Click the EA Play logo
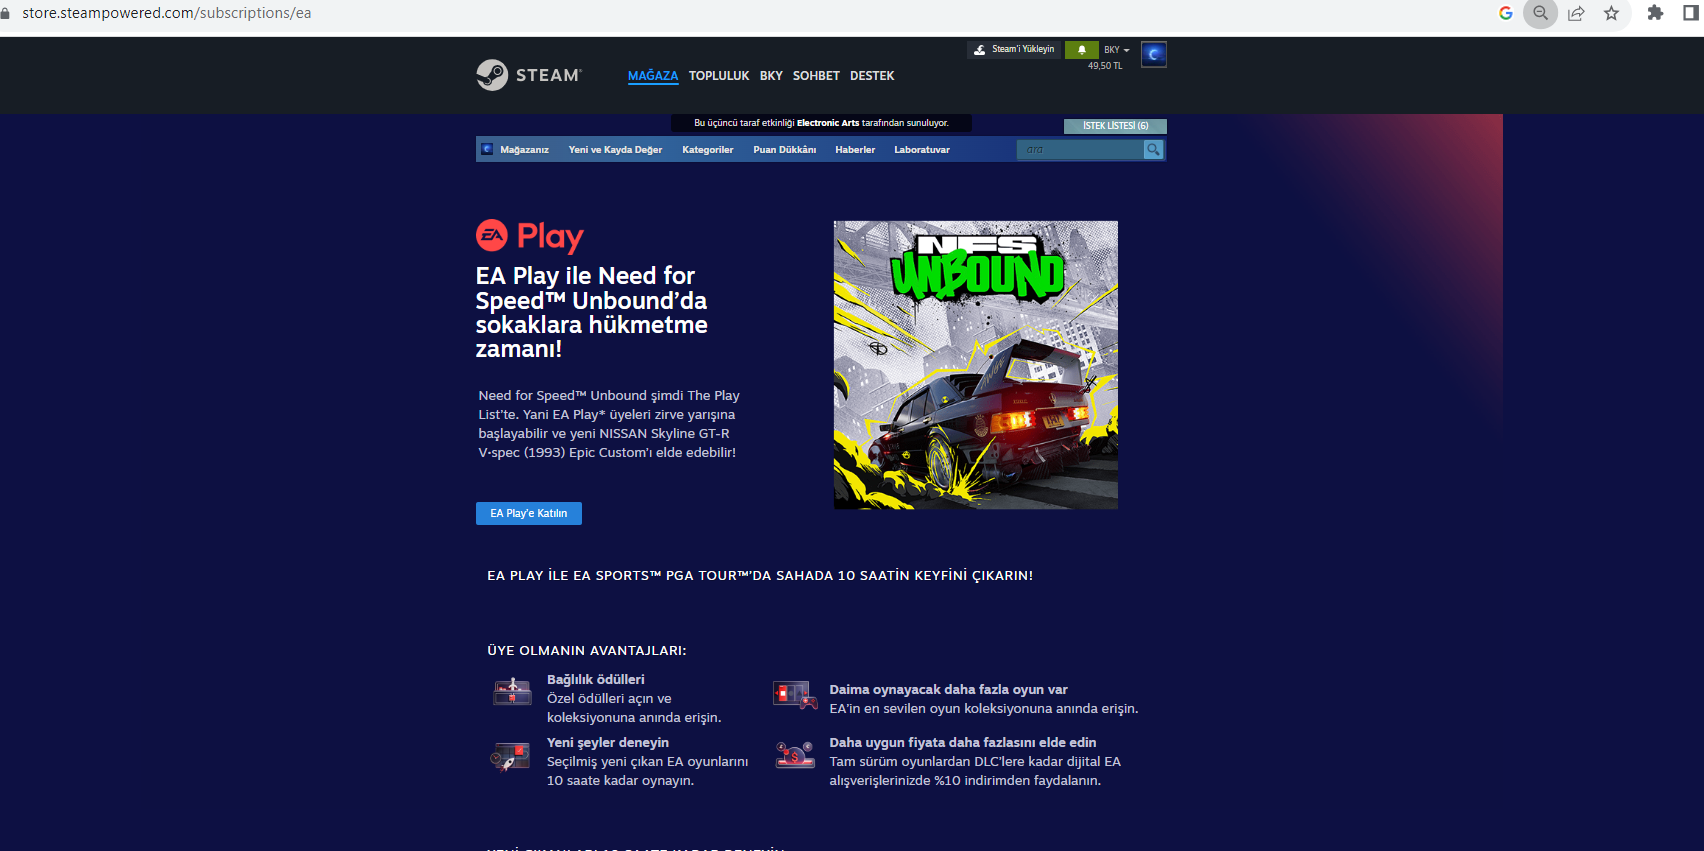 tap(530, 236)
